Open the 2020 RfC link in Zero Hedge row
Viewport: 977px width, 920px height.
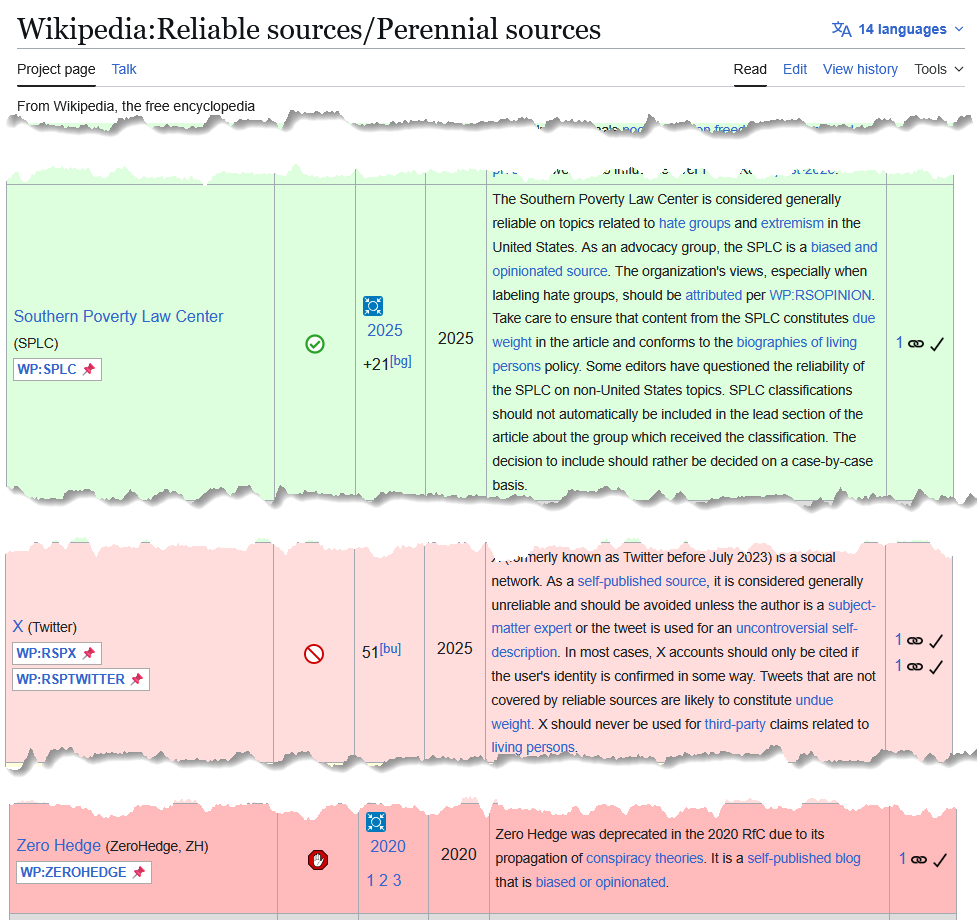[x=388, y=846]
